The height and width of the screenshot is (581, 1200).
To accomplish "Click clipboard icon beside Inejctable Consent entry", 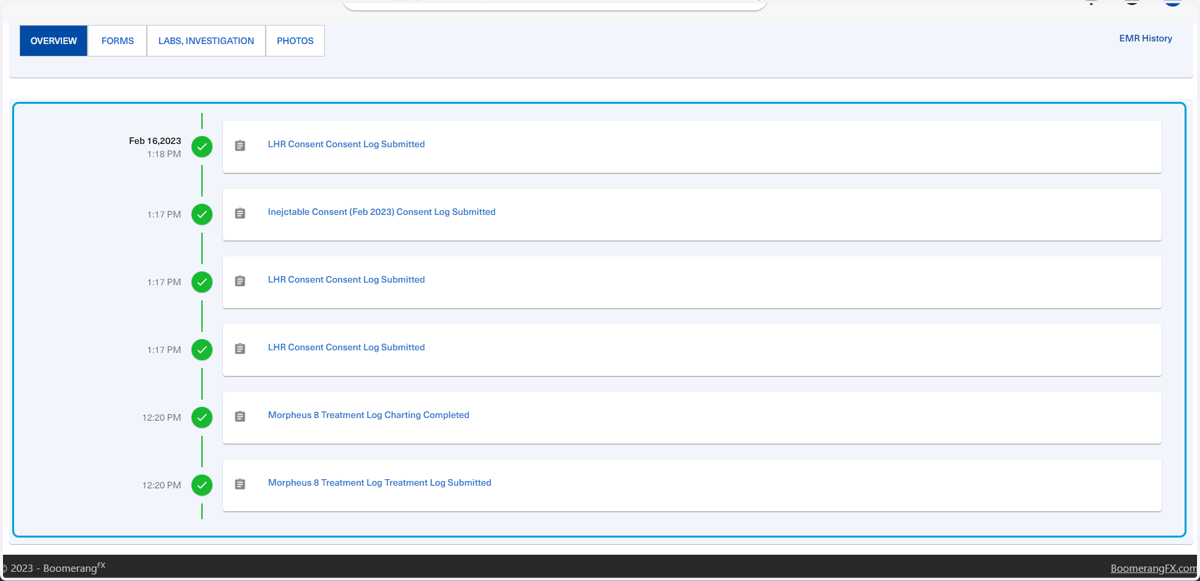I will click(x=240, y=214).
